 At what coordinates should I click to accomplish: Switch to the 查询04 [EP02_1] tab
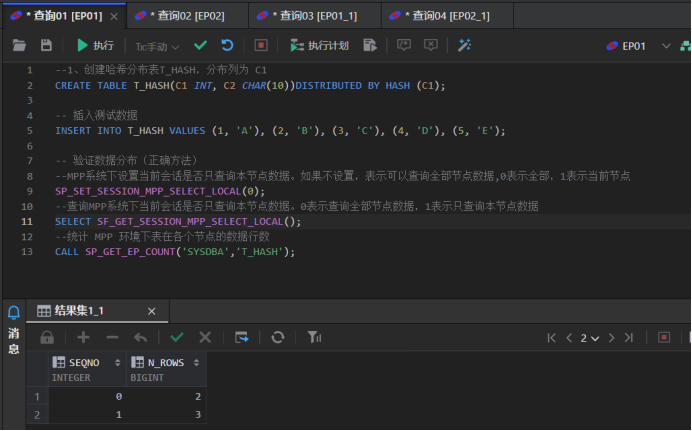447,16
